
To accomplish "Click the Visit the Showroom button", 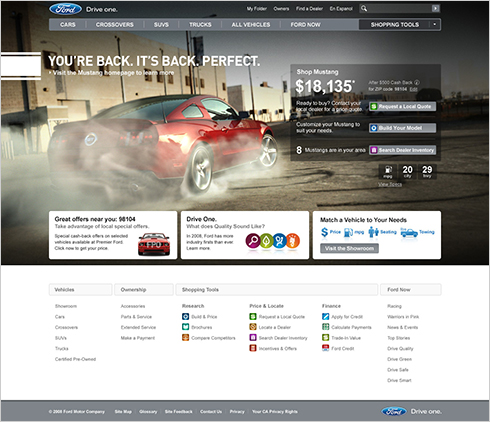I will tap(349, 248).
